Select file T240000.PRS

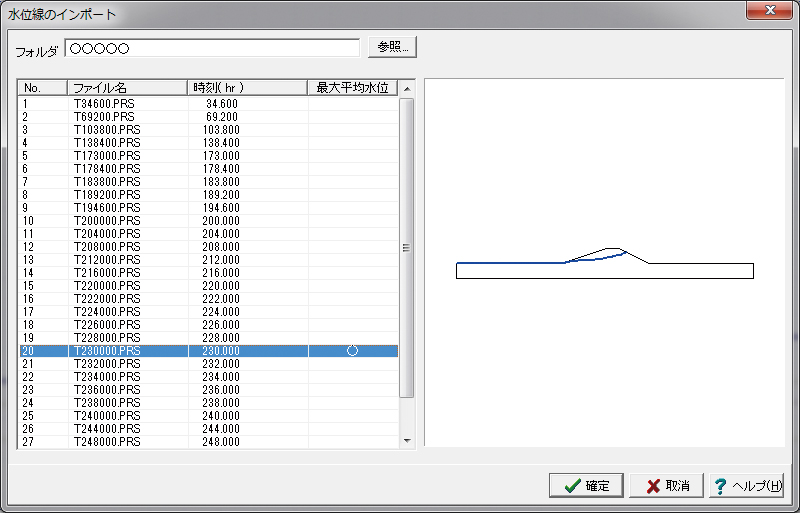coord(107,416)
